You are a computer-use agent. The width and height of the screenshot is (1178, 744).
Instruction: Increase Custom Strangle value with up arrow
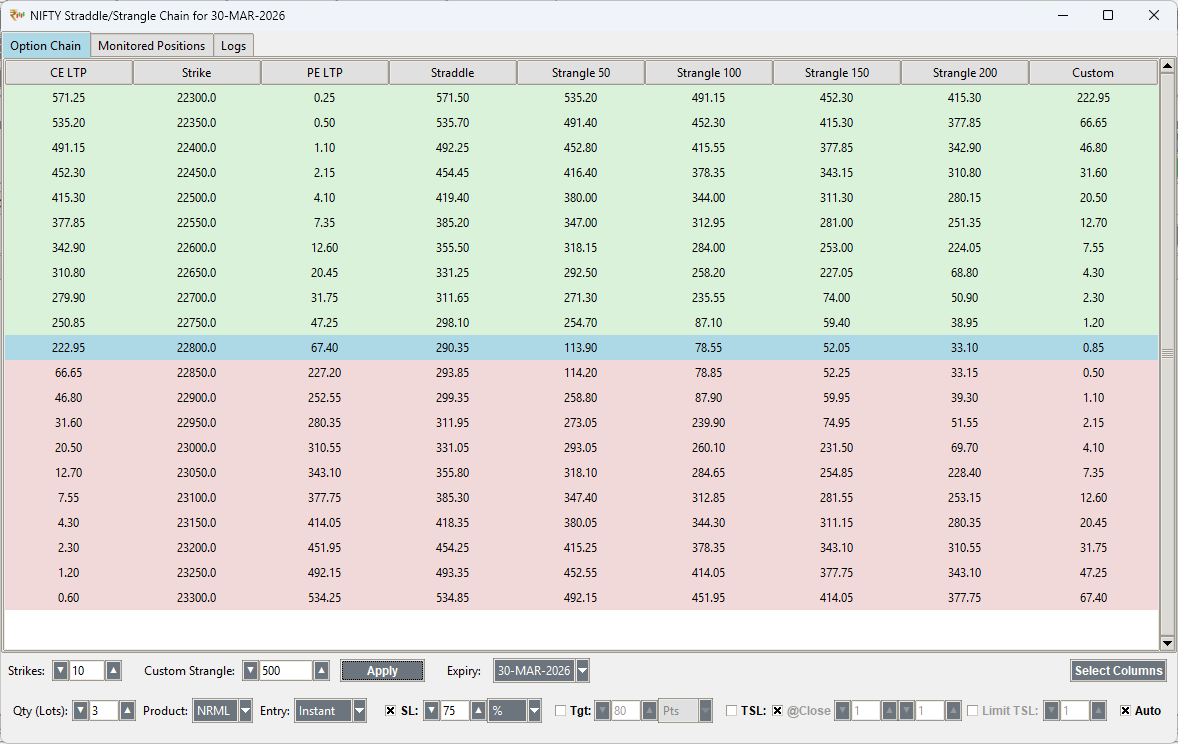pyautogui.click(x=321, y=671)
